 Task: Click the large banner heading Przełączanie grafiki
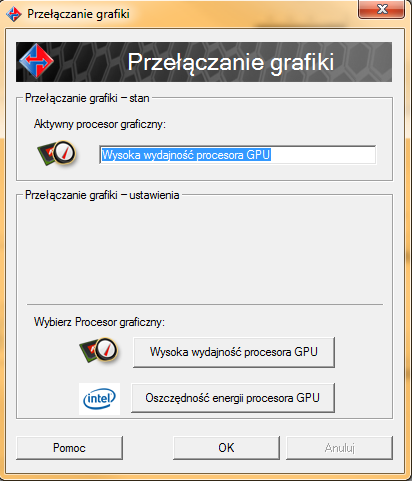tap(231, 62)
